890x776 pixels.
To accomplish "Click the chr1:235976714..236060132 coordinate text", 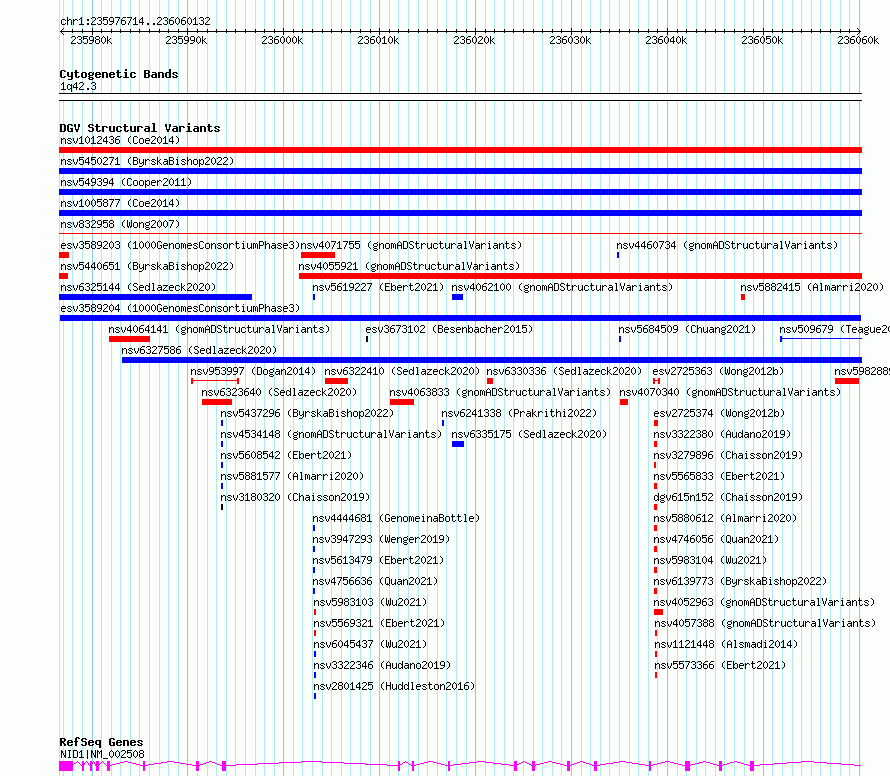I will pyautogui.click(x=135, y=21).
